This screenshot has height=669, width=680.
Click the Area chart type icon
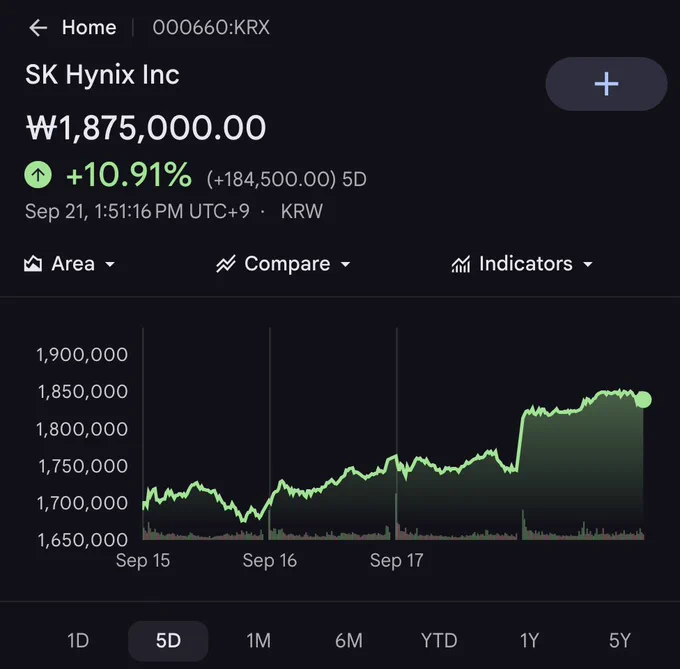click(33, 264)
